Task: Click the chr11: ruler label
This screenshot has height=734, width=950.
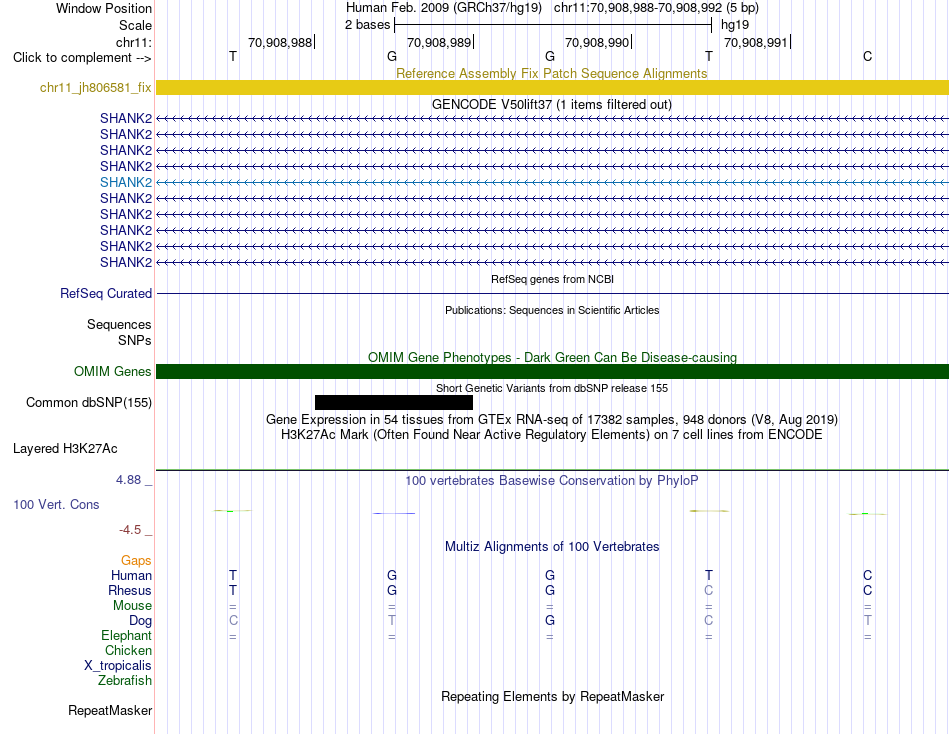Action: (x=133, y=42)
